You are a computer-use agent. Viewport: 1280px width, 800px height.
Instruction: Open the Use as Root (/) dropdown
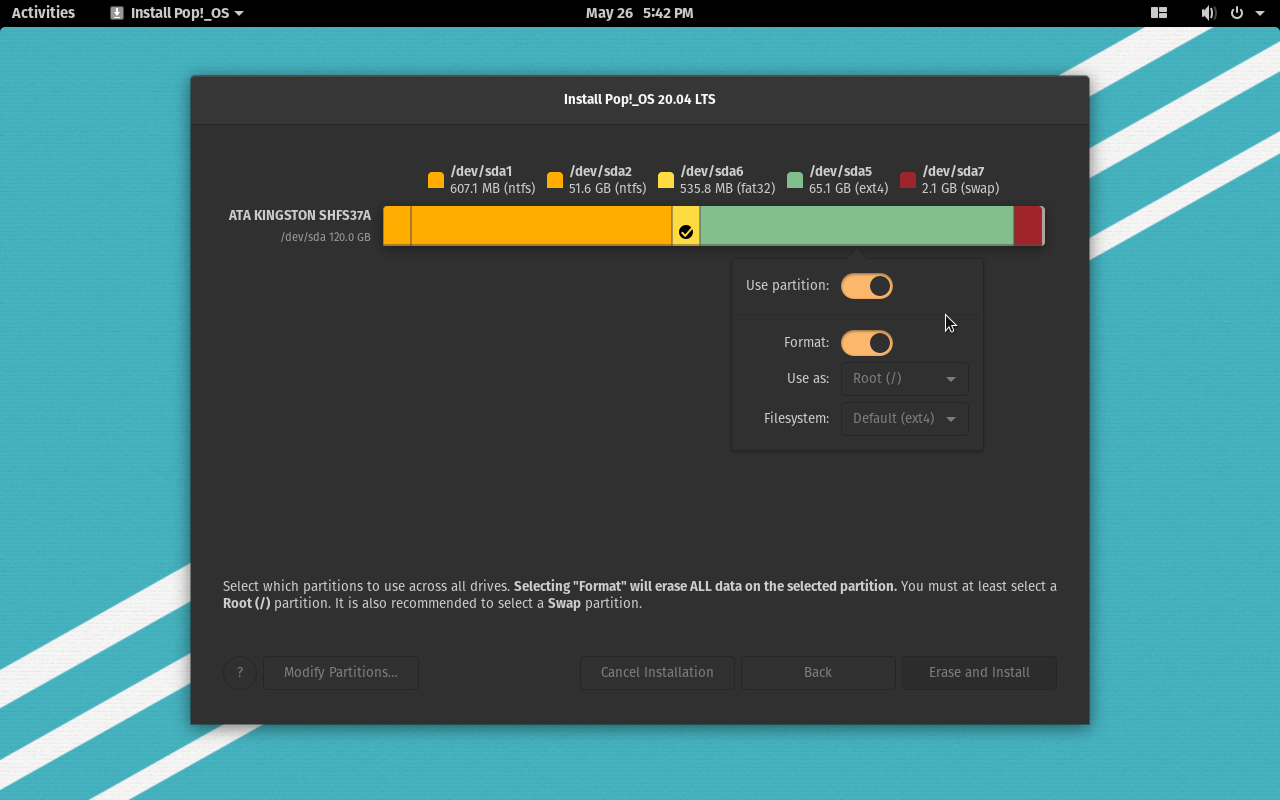click(905, 379)
